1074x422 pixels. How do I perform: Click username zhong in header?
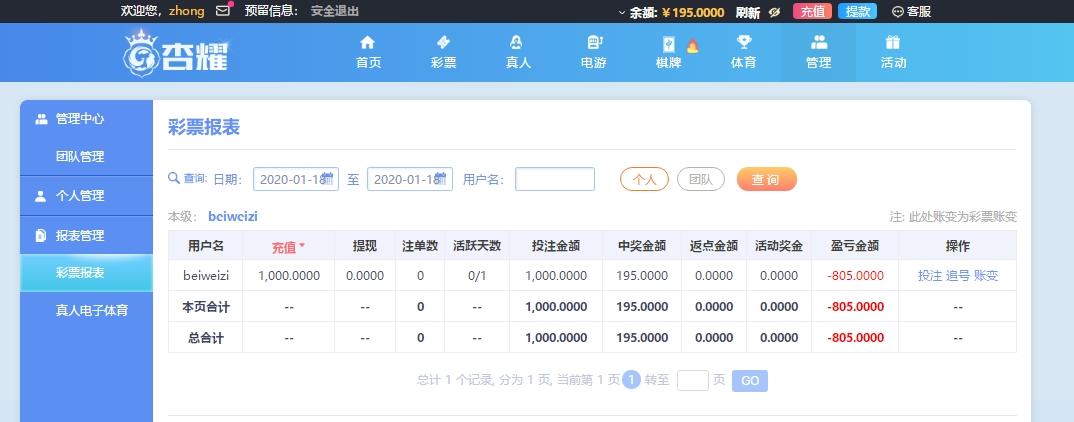pyautogui.click(x=186, y=11)
